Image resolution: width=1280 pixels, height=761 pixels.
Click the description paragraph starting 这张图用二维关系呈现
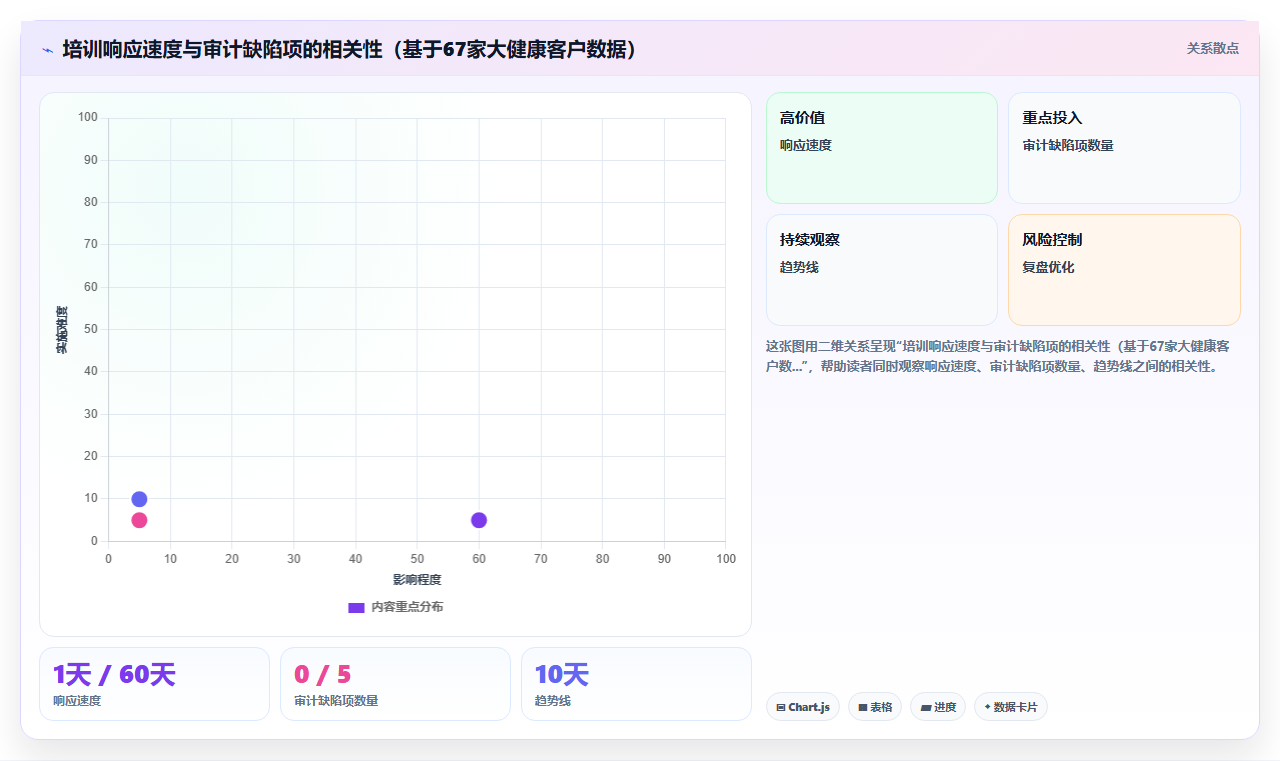[x=998, y=356]
